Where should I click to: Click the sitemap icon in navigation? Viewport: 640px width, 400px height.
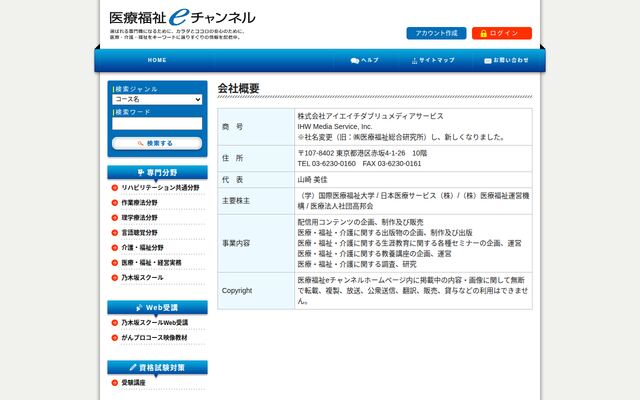[415, 61]
